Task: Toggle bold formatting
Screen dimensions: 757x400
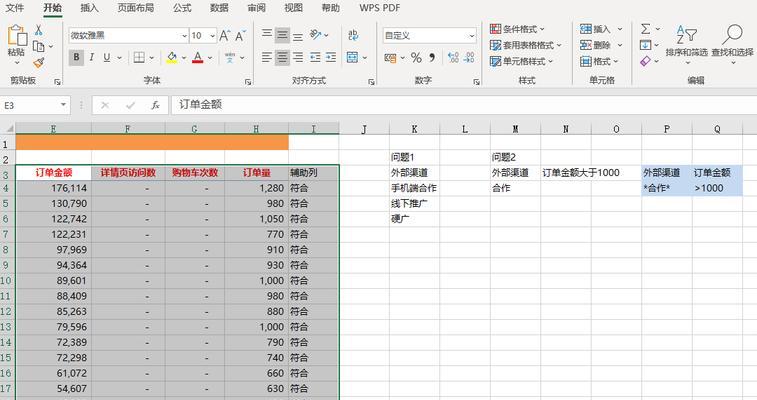Action: (x=76, y=58)
